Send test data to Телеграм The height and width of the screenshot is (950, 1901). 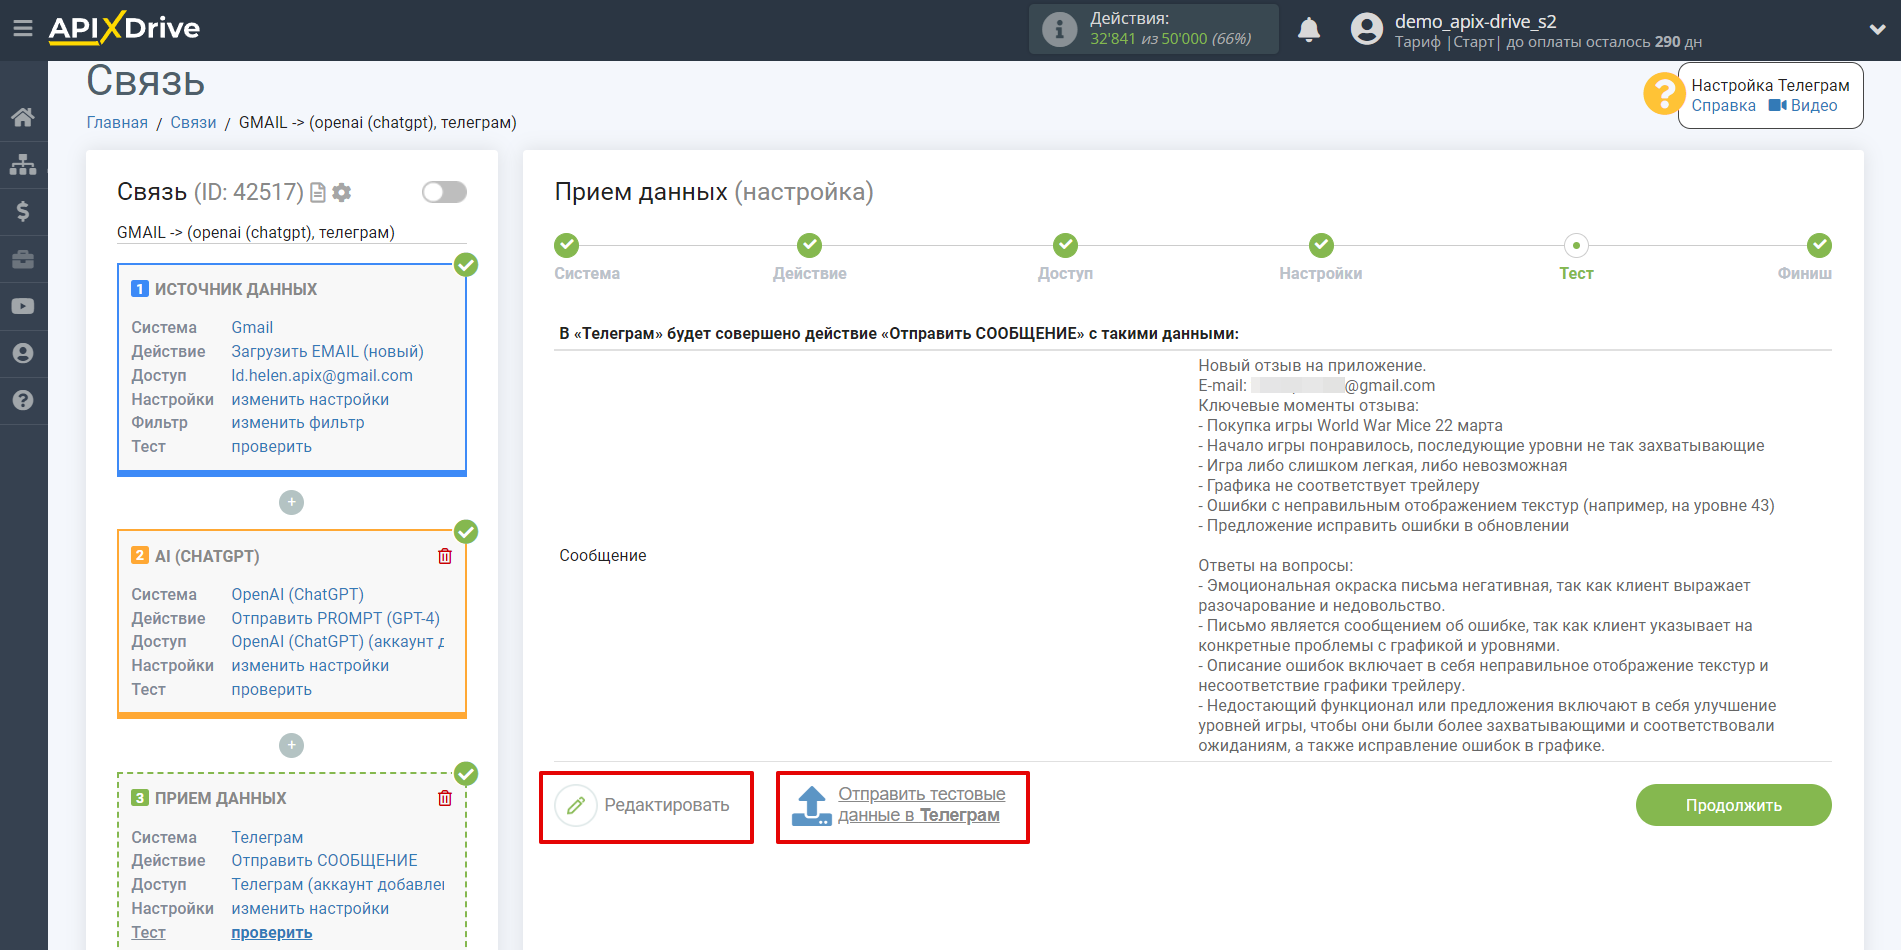tap(899, 806)
